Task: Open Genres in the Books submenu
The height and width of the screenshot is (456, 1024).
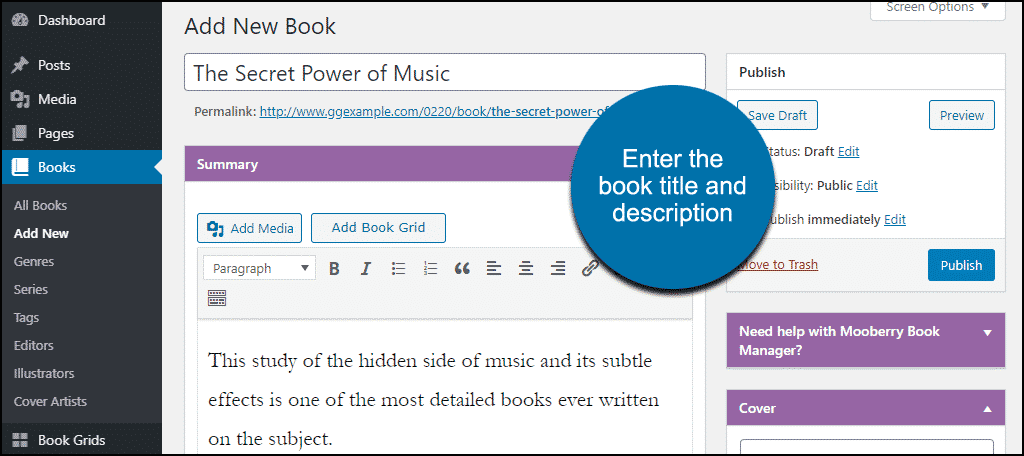Action: point(34,261)
